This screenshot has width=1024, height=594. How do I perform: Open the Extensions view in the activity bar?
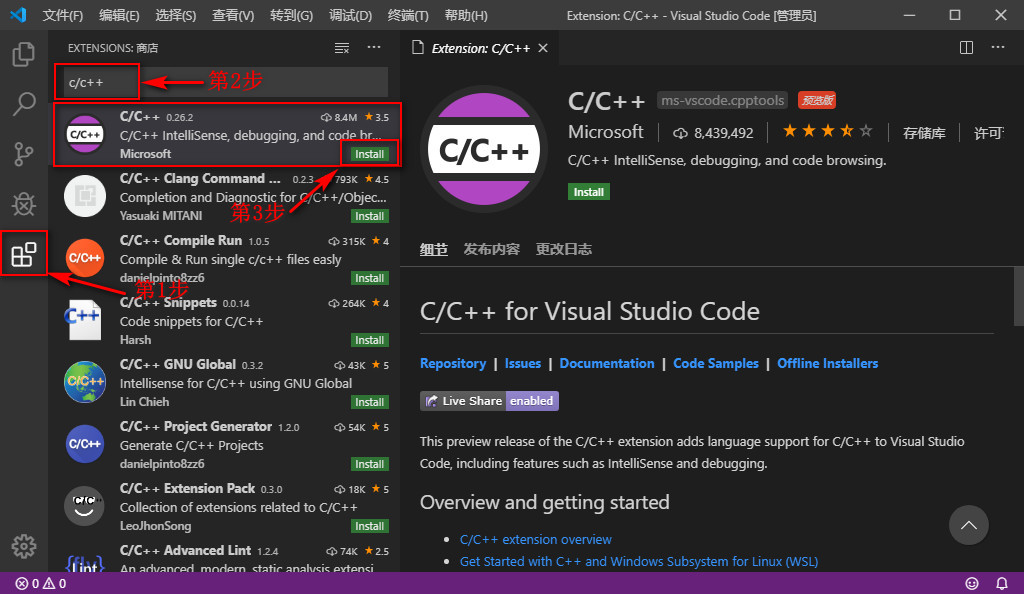[x=22, y=253]
